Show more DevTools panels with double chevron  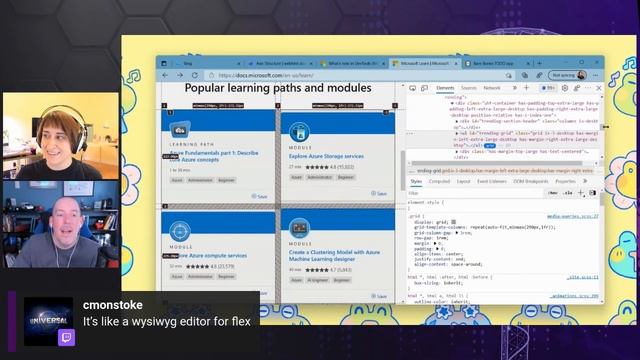pos(515,88)
